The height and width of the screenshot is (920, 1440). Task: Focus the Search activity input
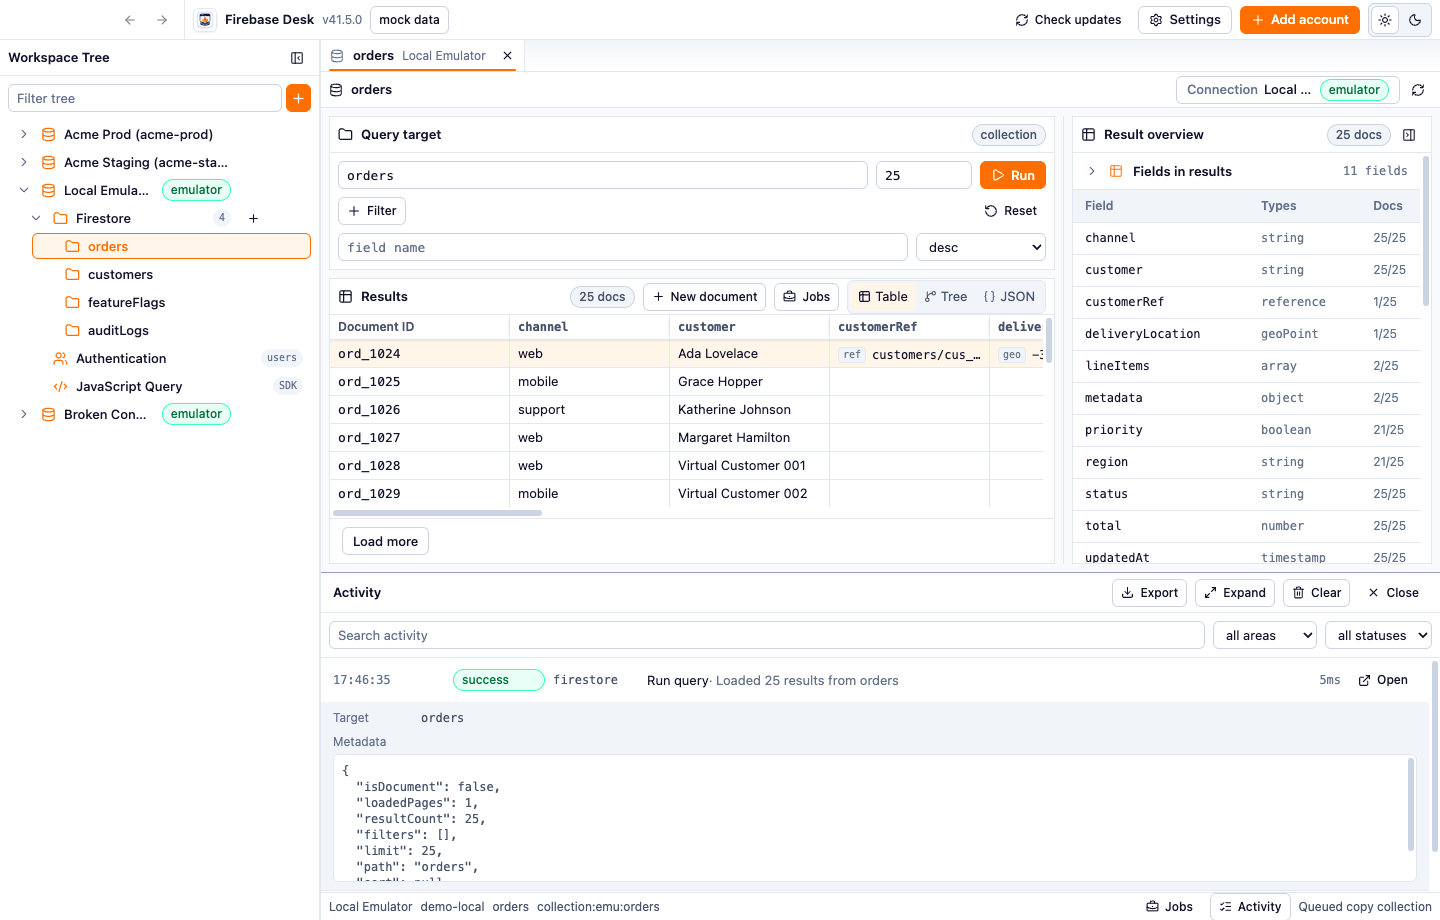click(767, 635)
